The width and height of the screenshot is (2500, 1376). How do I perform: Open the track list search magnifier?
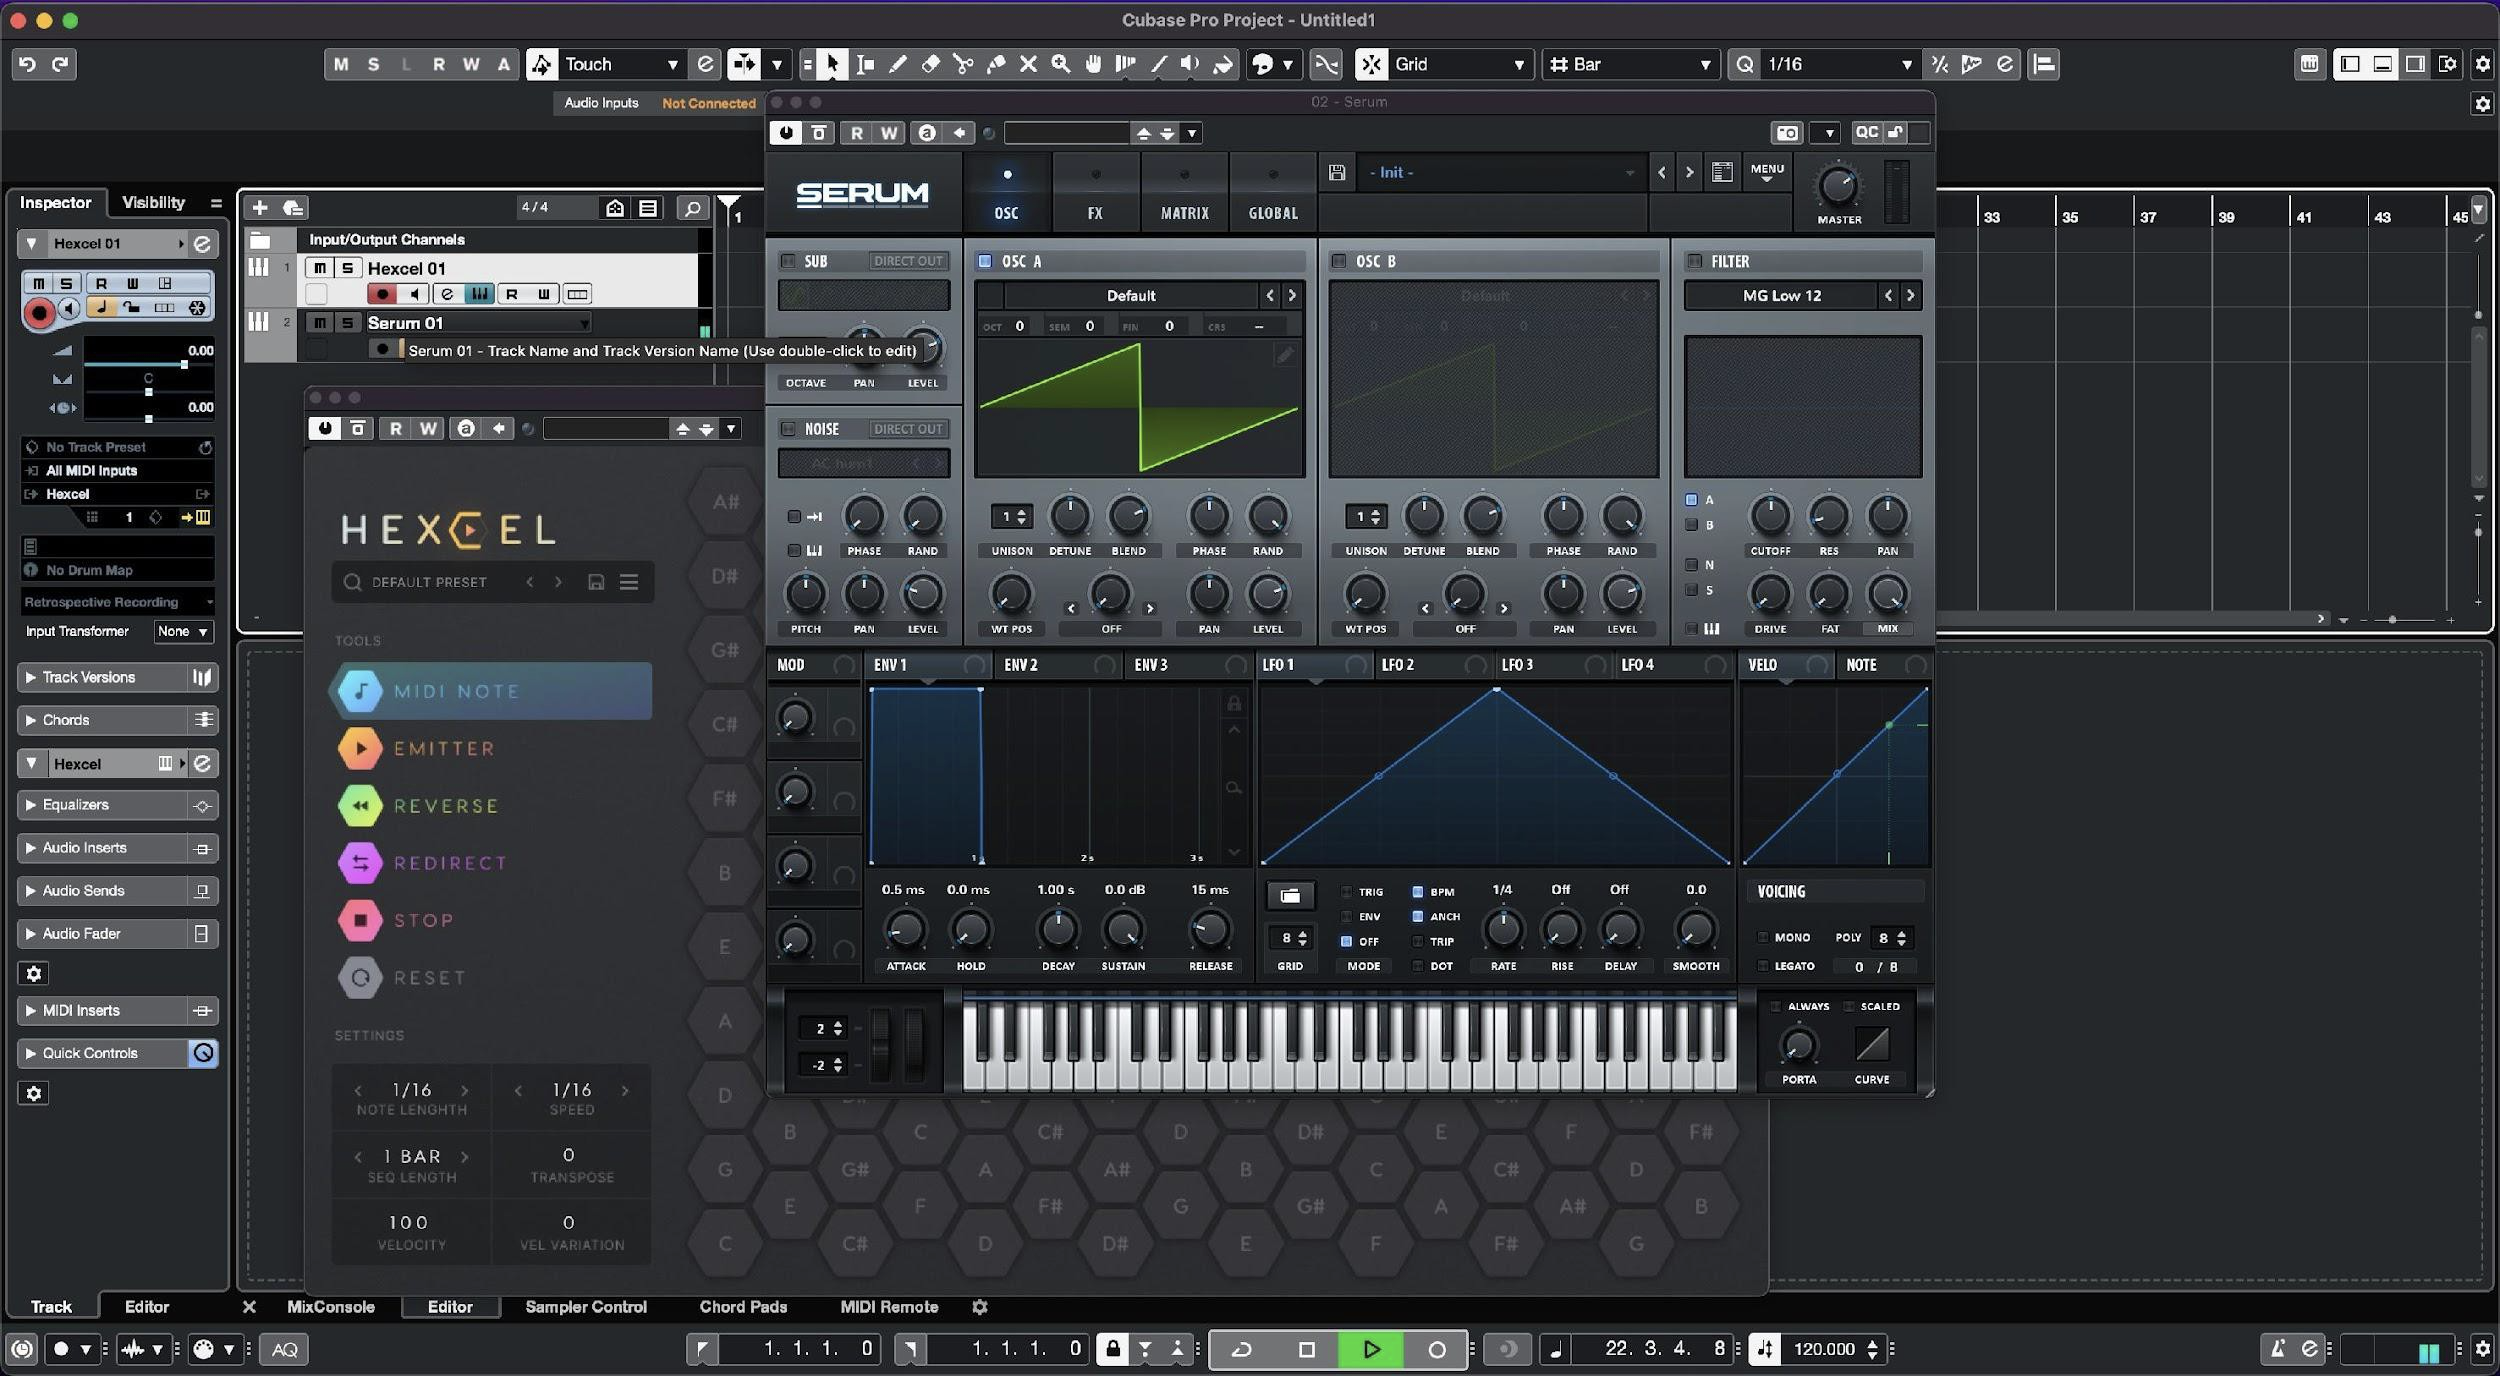[x=692, y=208]
